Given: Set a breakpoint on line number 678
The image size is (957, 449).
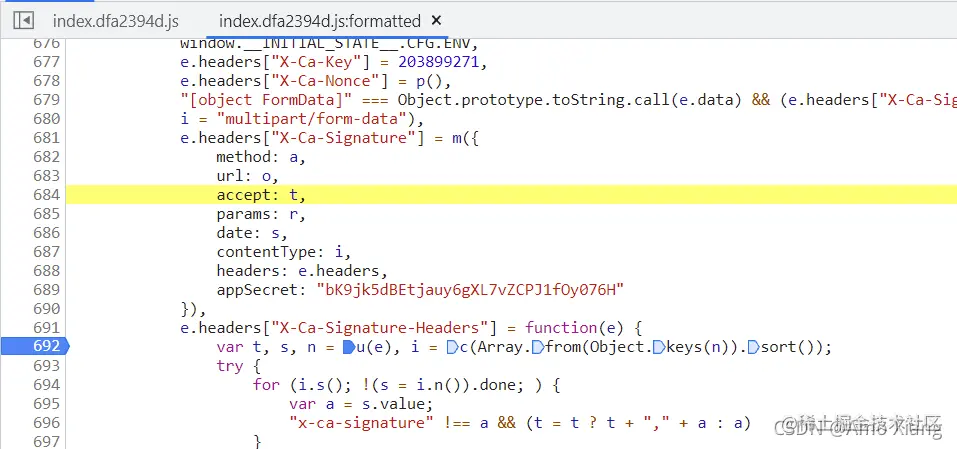Looking at the screenshot, I should click(46, 81).
